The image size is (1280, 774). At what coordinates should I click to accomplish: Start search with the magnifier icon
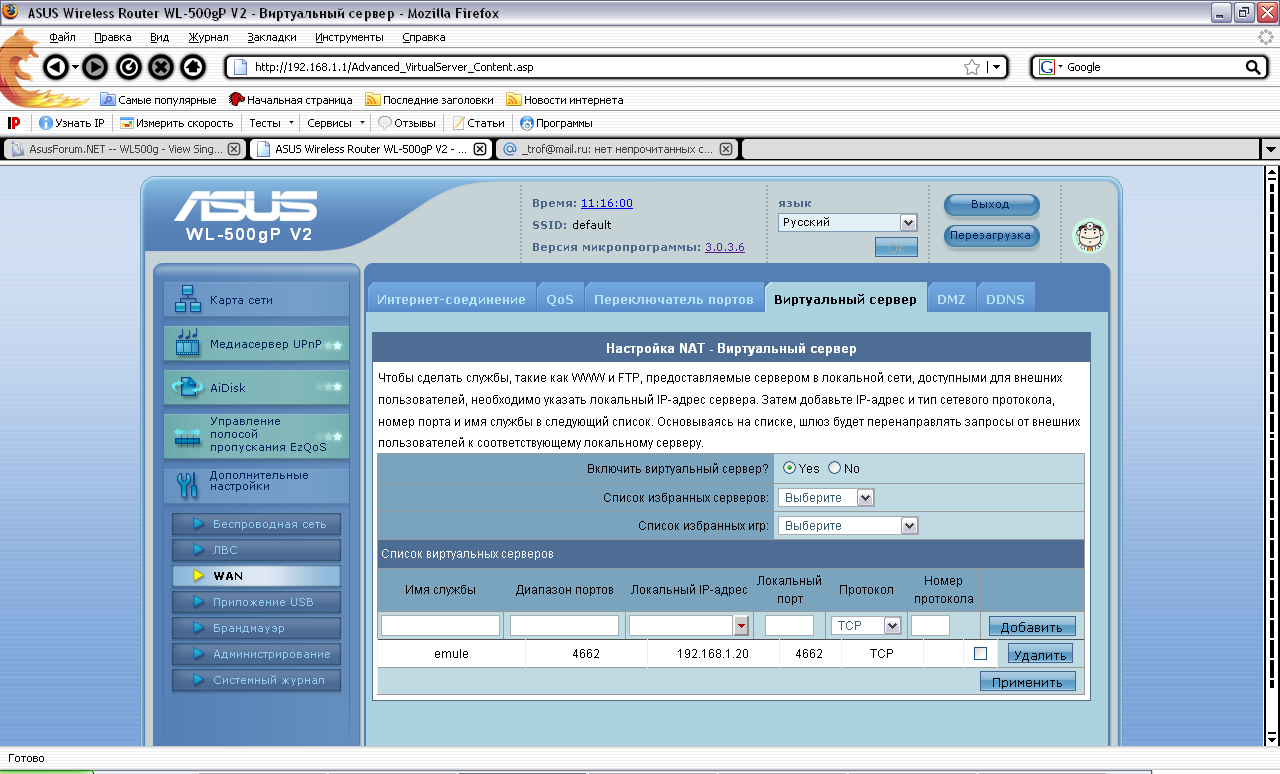click(x=1253, y=67)
